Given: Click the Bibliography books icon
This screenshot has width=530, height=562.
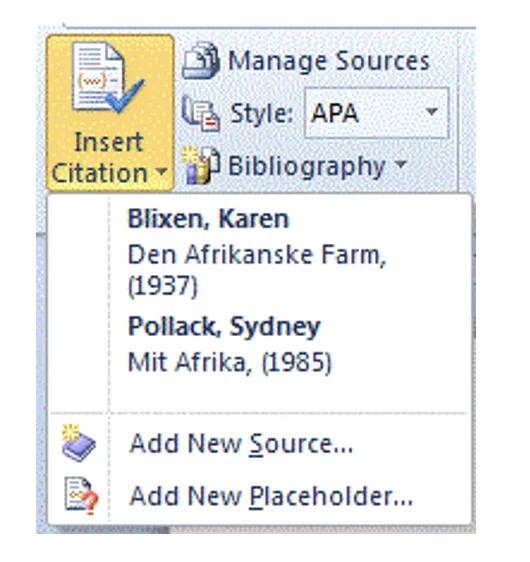Looking at the screenshot, I should pos(201,166).
